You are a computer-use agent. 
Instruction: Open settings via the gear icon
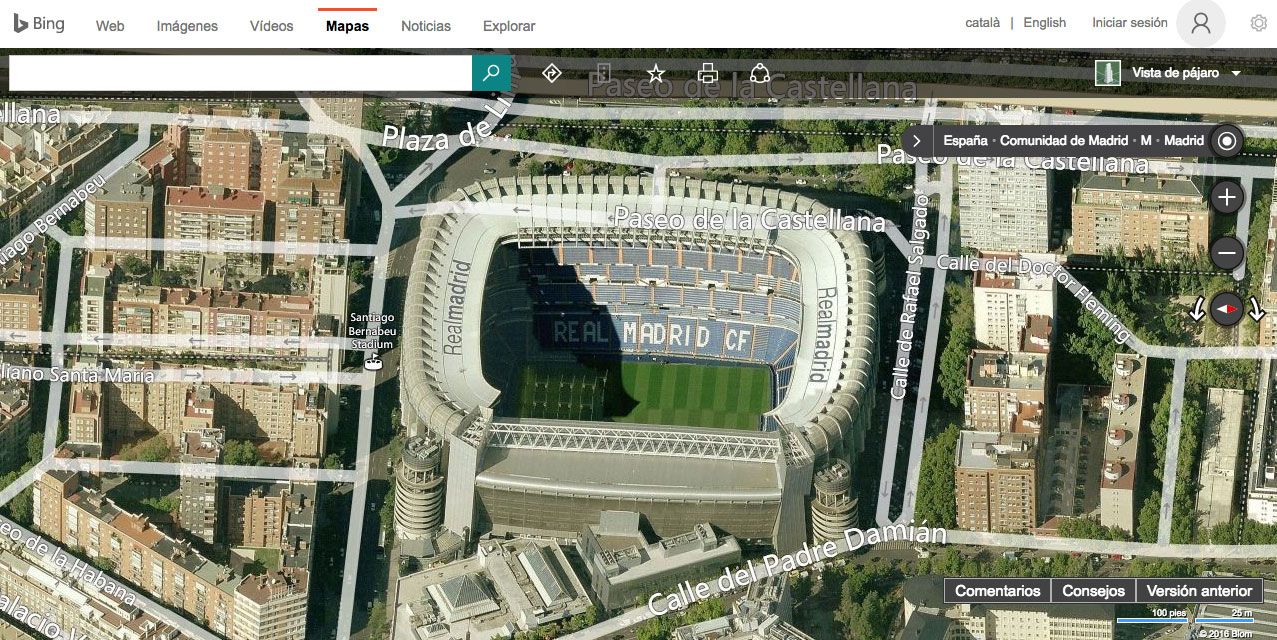tap(1259, 23)
